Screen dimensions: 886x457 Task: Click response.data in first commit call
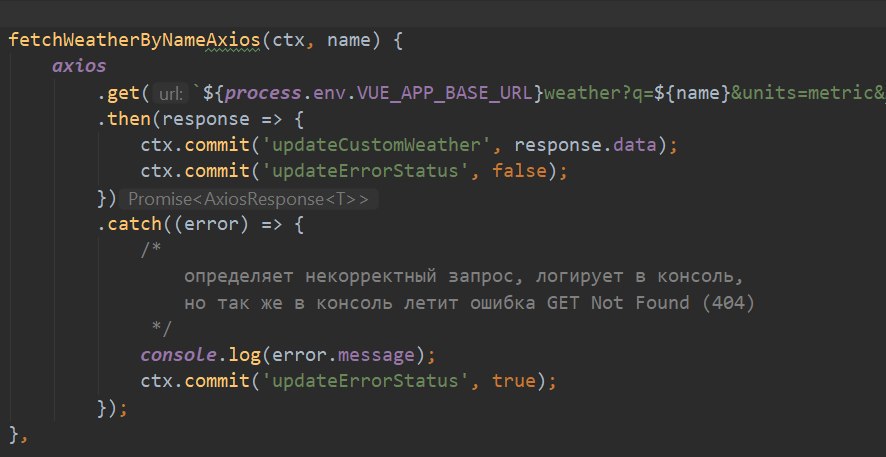tap(585, 145)
